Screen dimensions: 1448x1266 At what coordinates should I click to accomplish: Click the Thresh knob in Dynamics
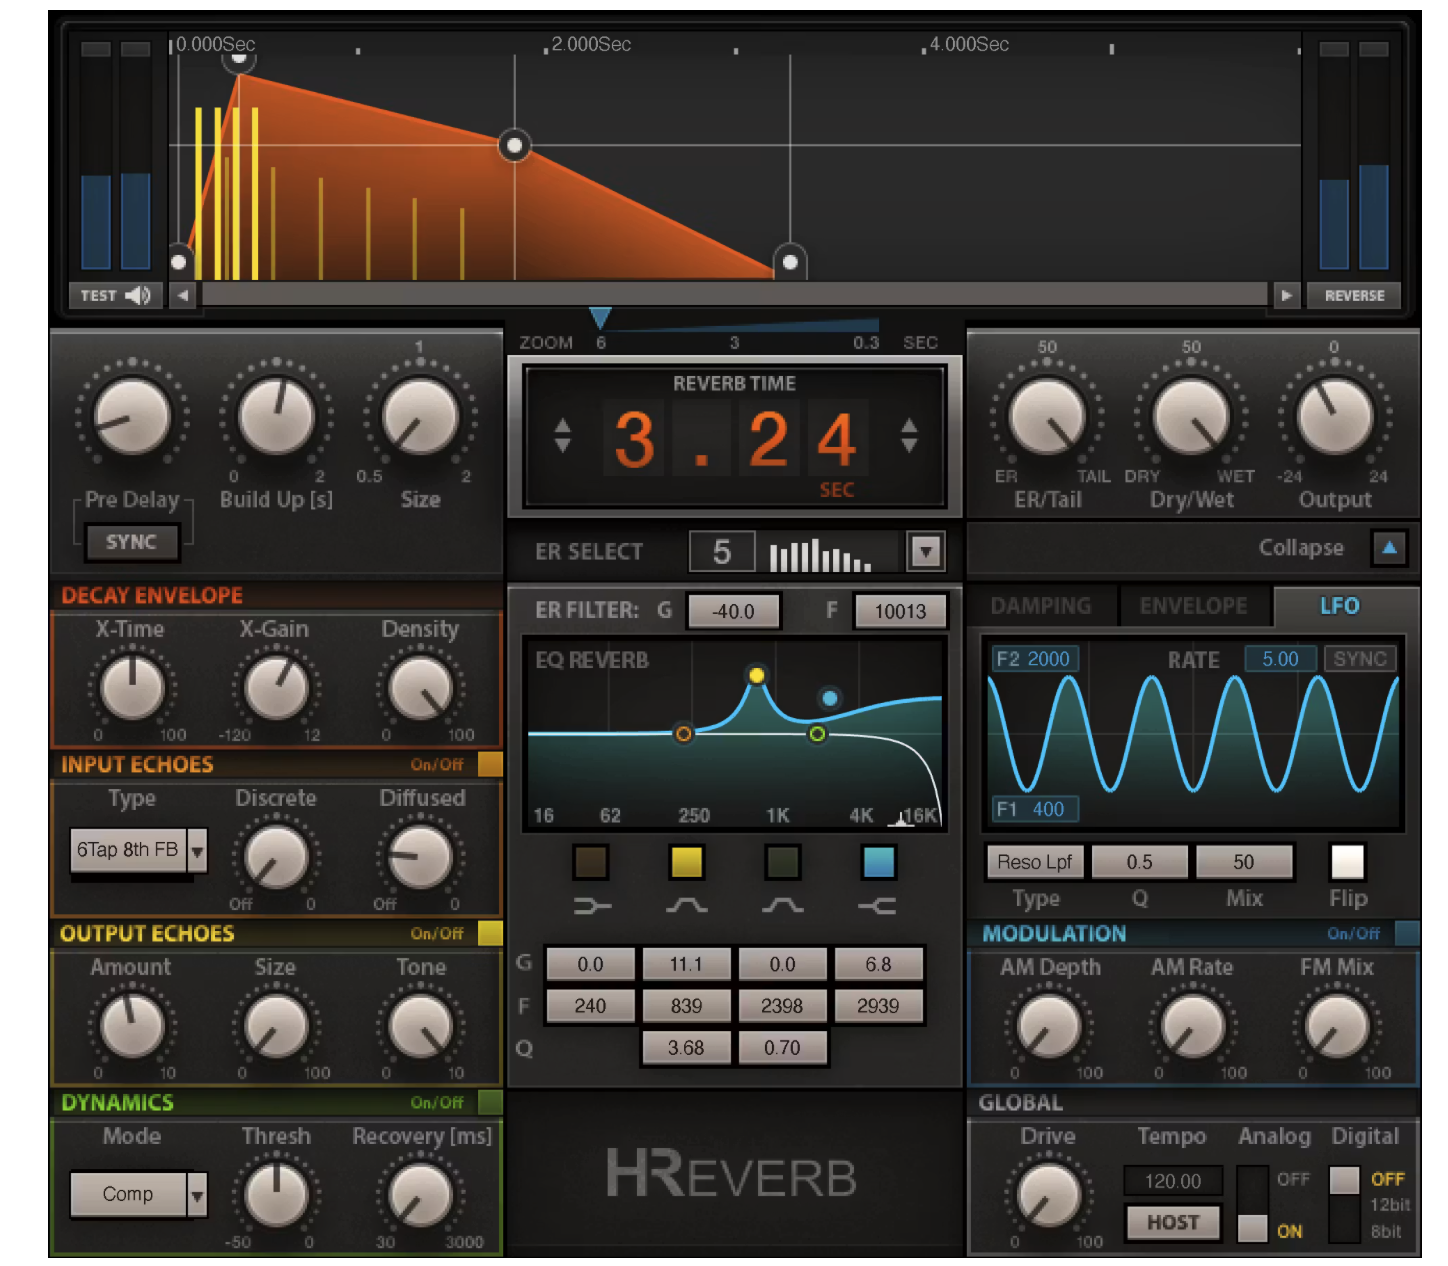coord(276,1195)
